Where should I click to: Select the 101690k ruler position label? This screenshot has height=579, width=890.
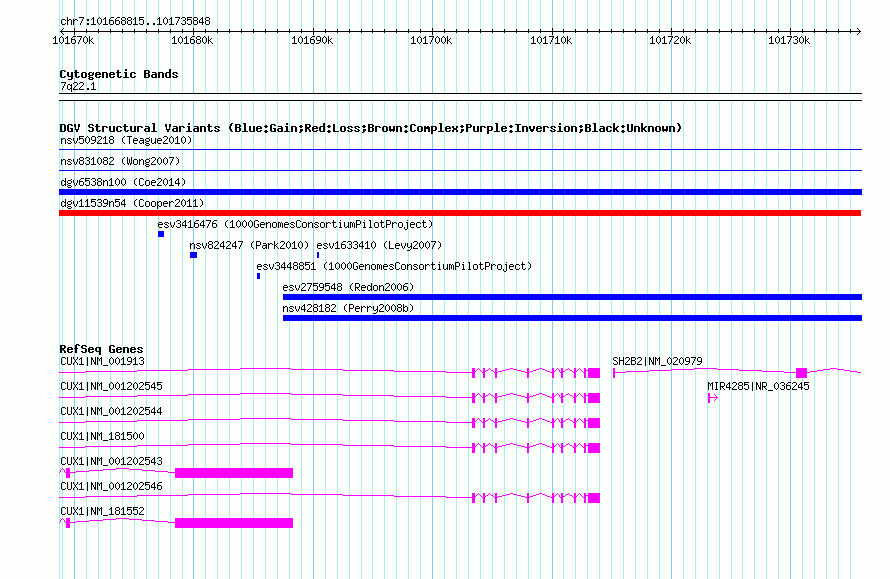(x=312, y=40)
